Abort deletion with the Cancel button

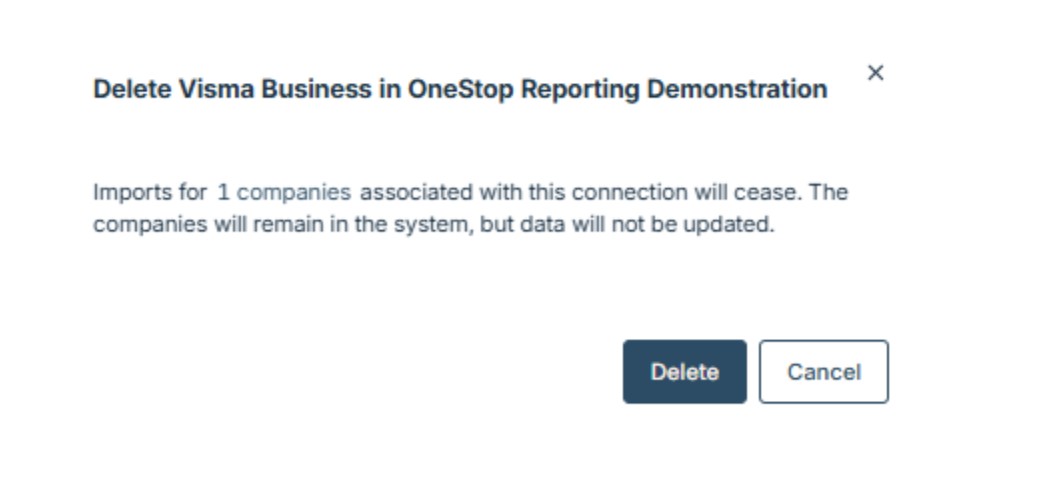pyautogui.click(x=823, y=372)
